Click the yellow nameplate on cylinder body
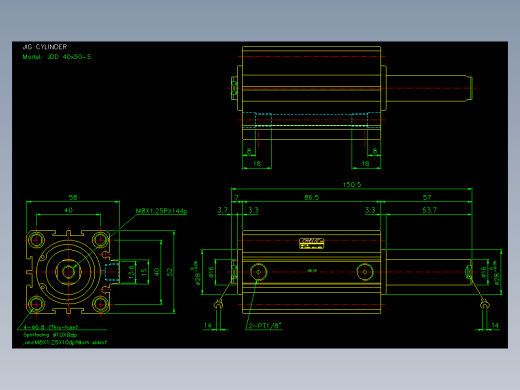Image resolution: width=520 pixels, height=390 pixels. point(311,243)
